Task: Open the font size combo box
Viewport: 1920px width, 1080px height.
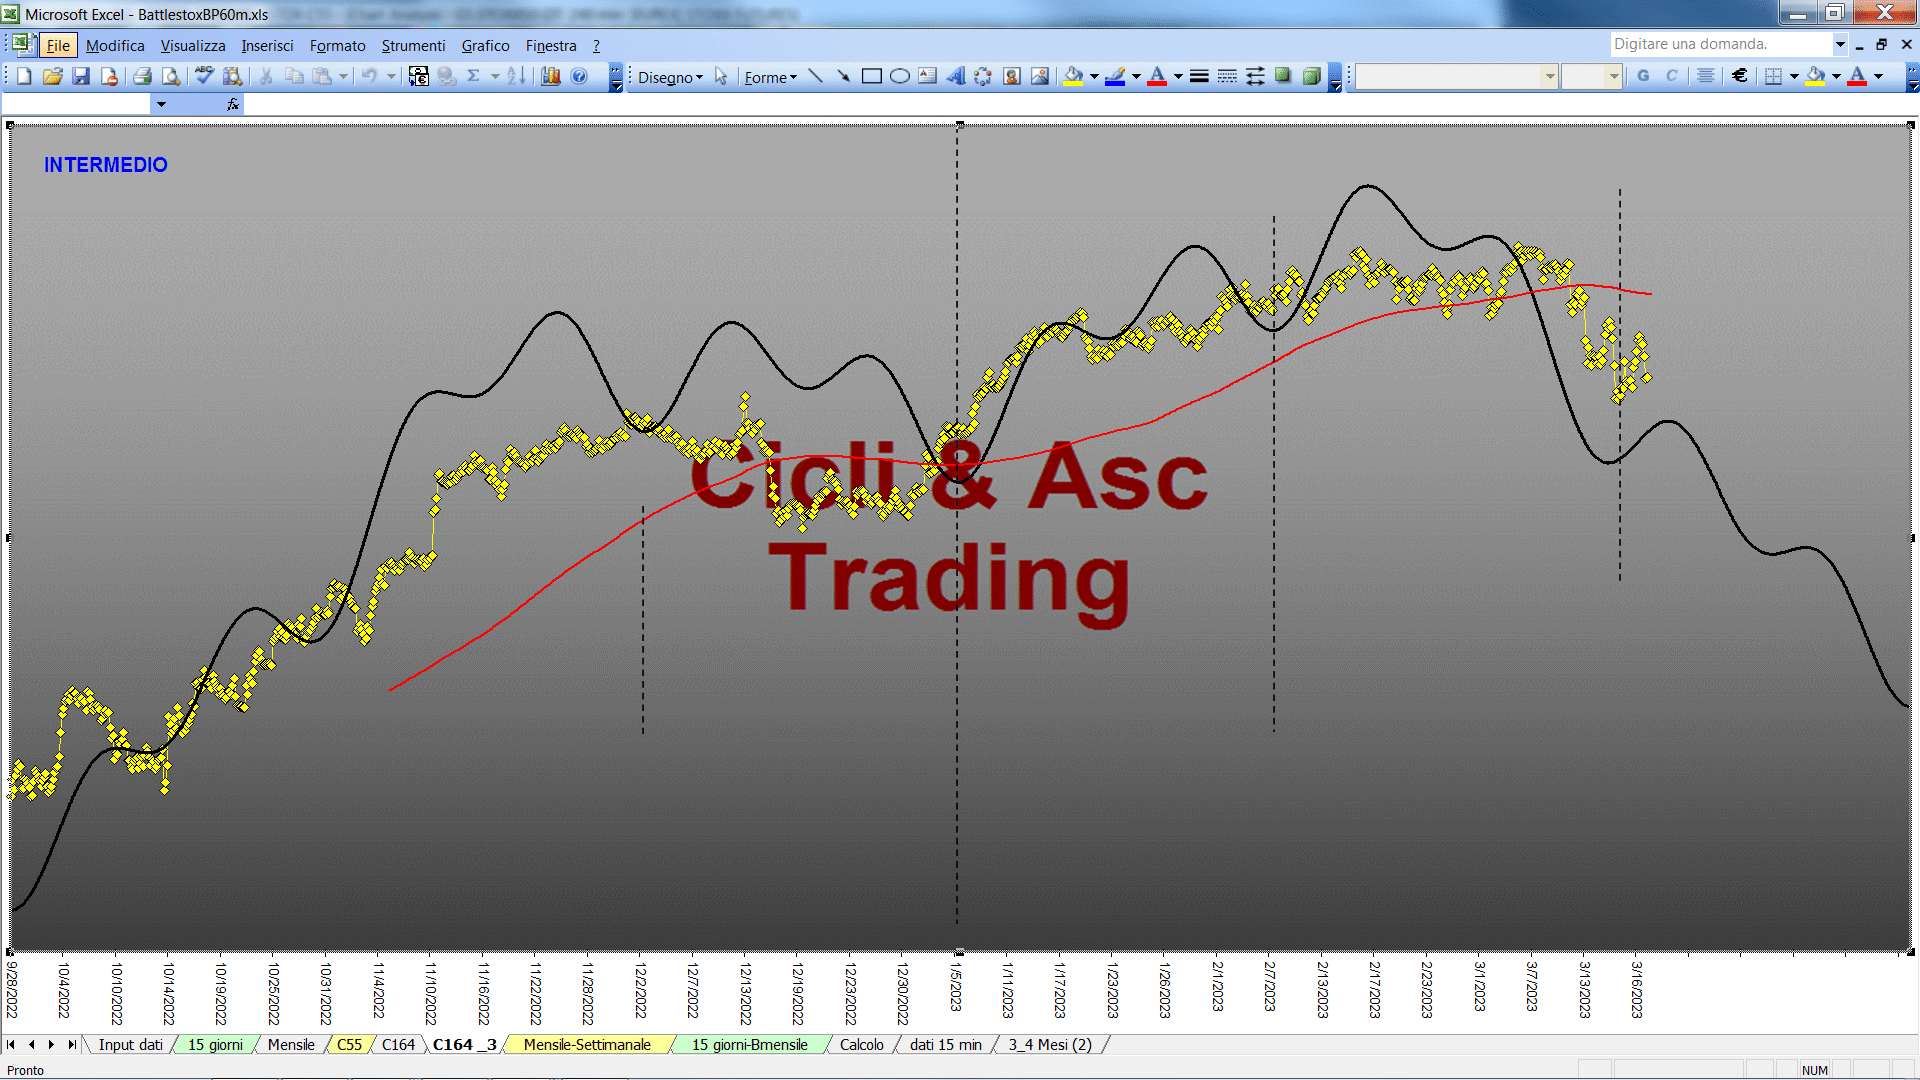Action: (1591, 76)
